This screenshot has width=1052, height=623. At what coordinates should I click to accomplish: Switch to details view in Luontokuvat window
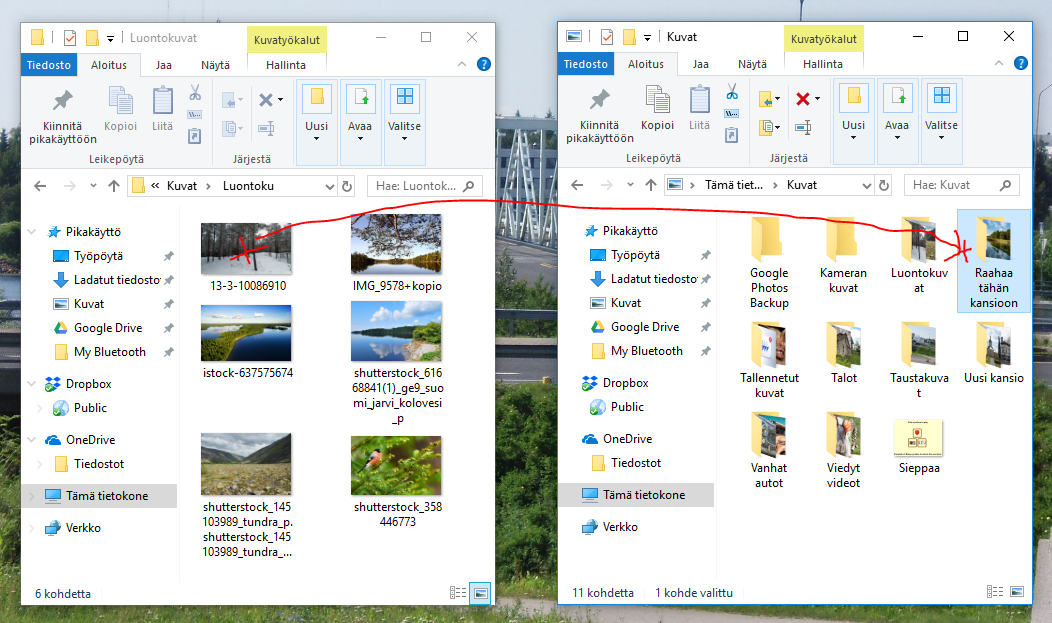(458, 593)
